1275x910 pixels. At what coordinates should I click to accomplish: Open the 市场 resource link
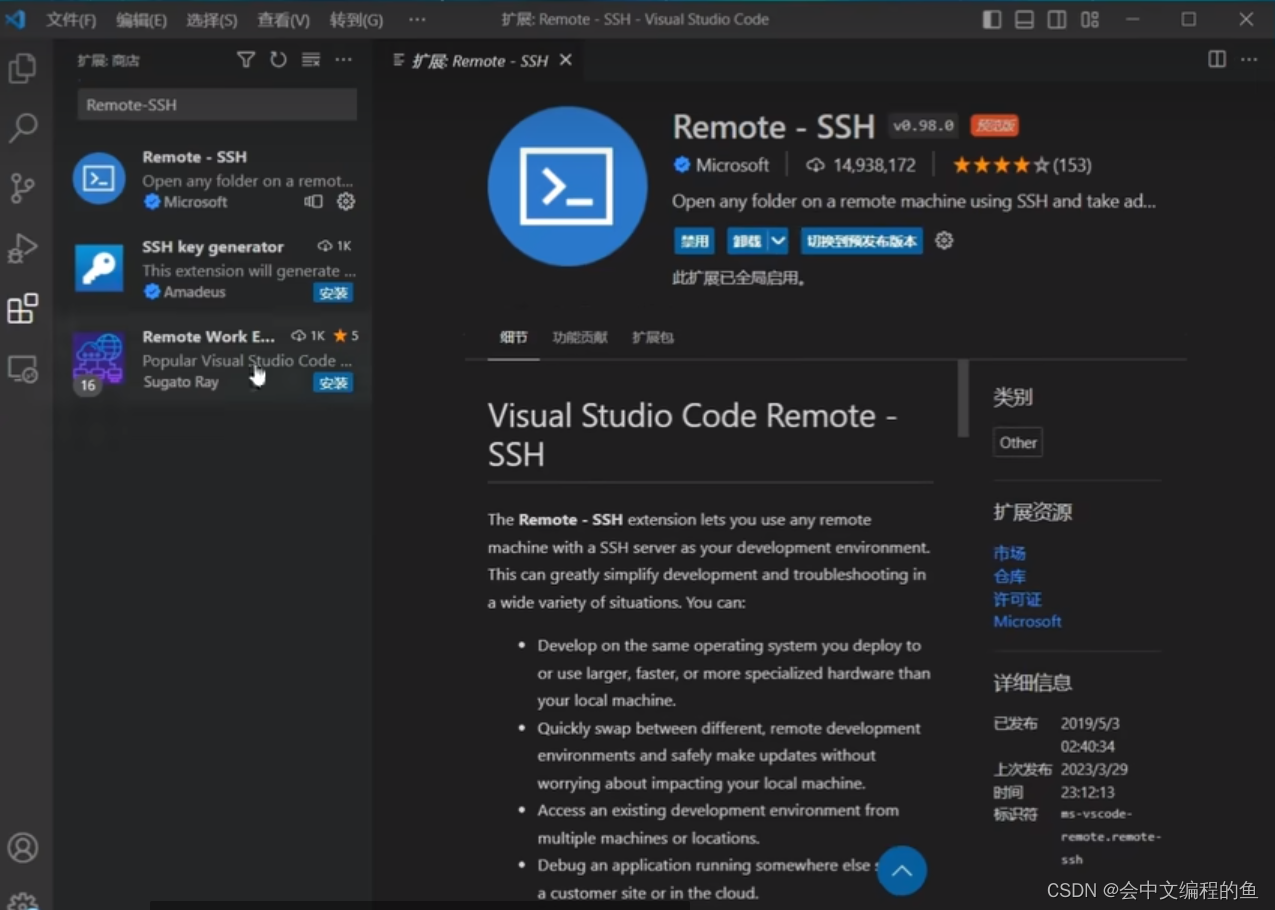coord(1009,553)
